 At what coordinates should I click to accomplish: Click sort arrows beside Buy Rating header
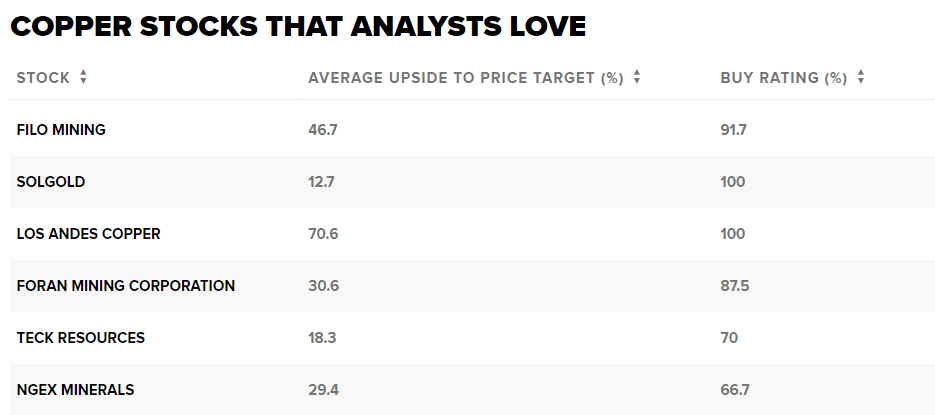pyautogui.click(x=861, y=78)
